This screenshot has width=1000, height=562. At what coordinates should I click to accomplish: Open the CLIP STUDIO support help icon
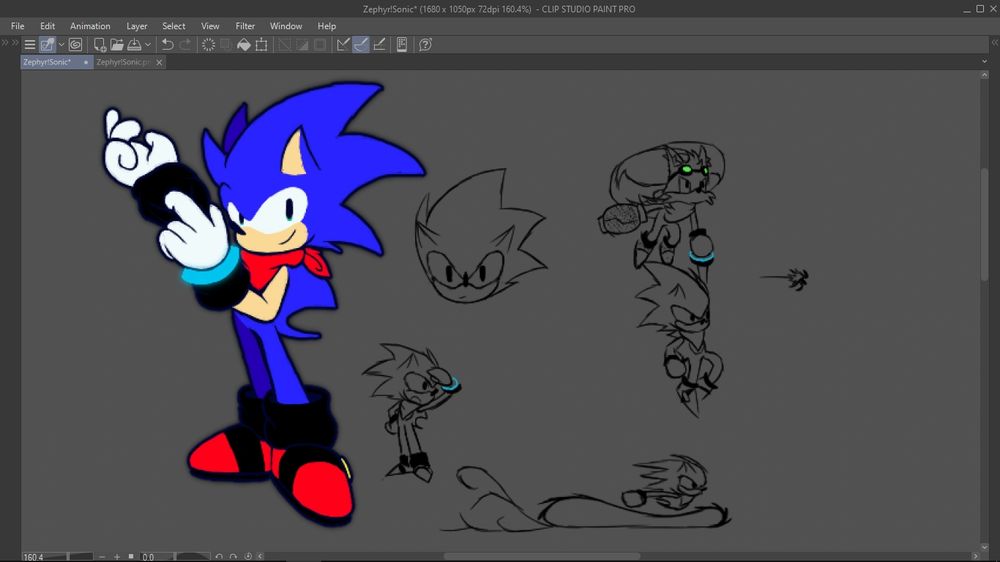425,45
